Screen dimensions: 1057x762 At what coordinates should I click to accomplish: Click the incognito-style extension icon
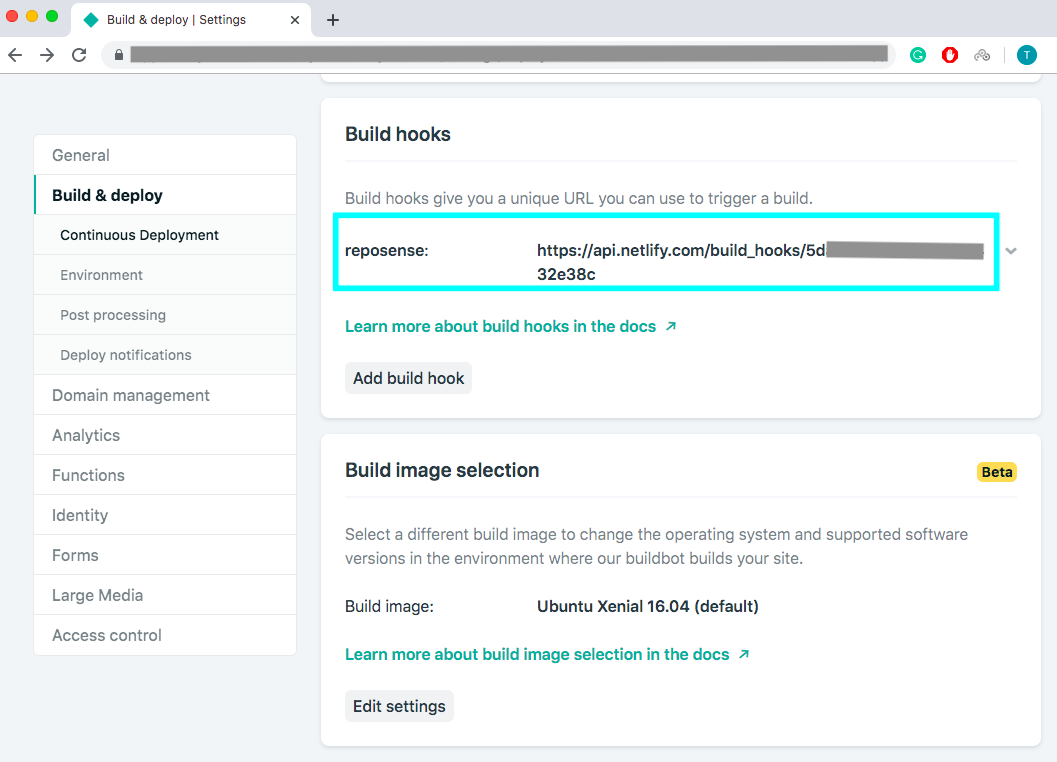click(x=982, y=55)
